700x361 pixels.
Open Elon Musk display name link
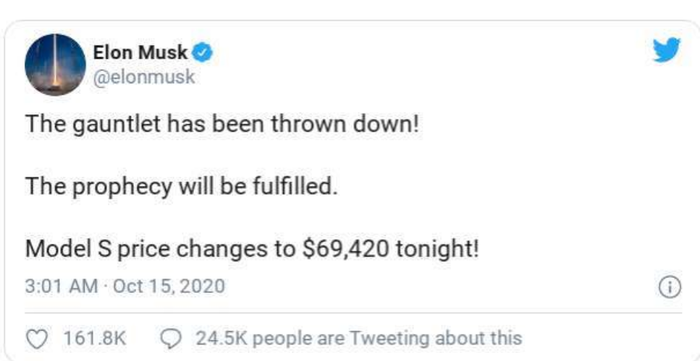140,53
